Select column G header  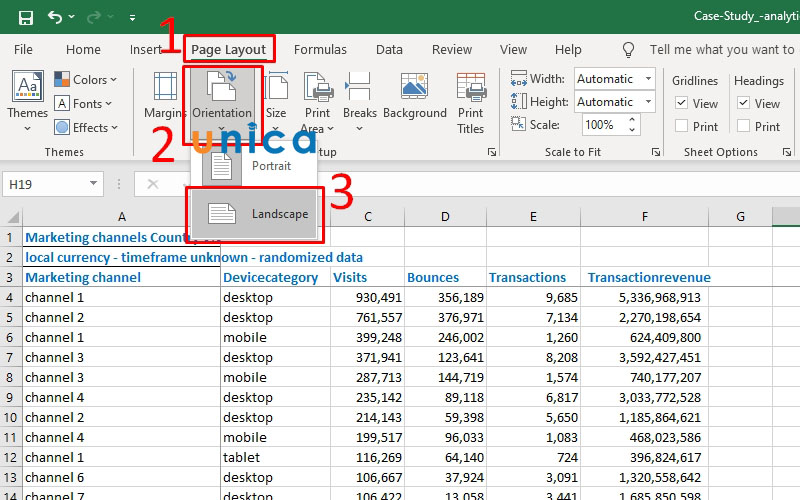pyautogui.click(x=740, y=217)
